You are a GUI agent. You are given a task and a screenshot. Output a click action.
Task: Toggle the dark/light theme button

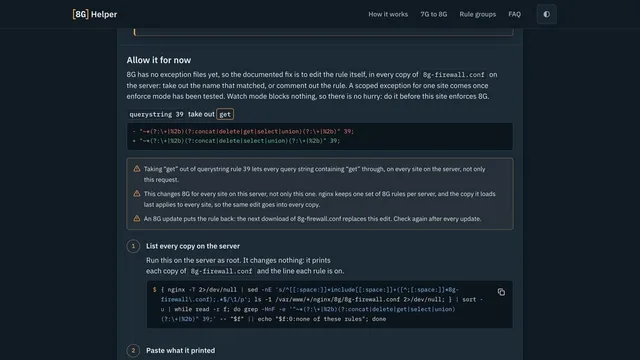(547, 14)
